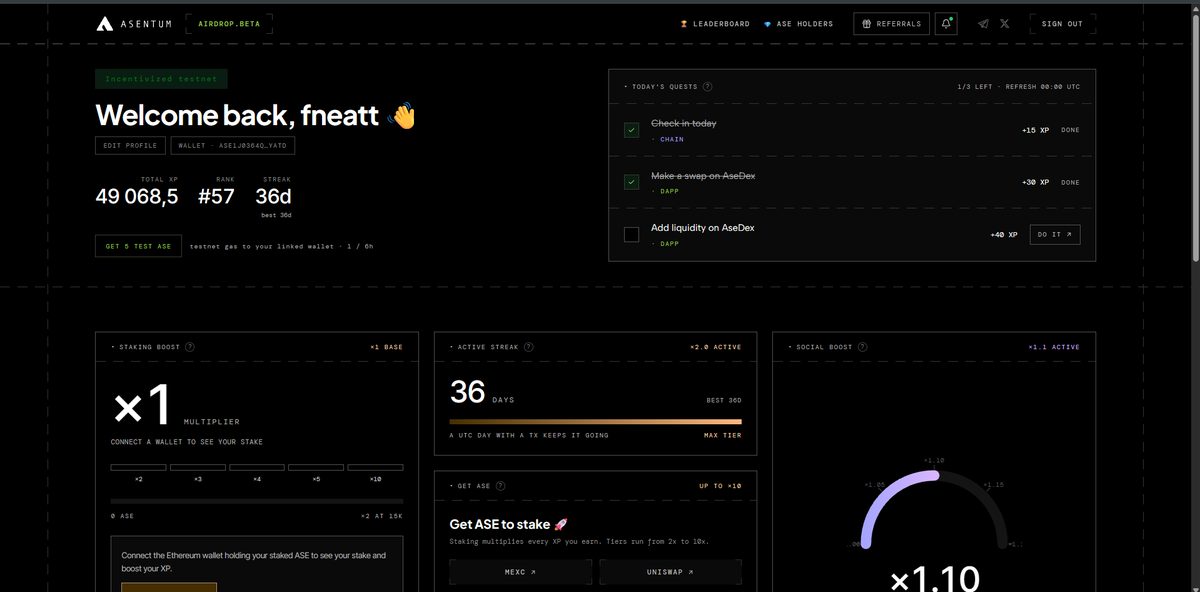
Task: Click the Sign Out button
Action: coord(1062,24)
